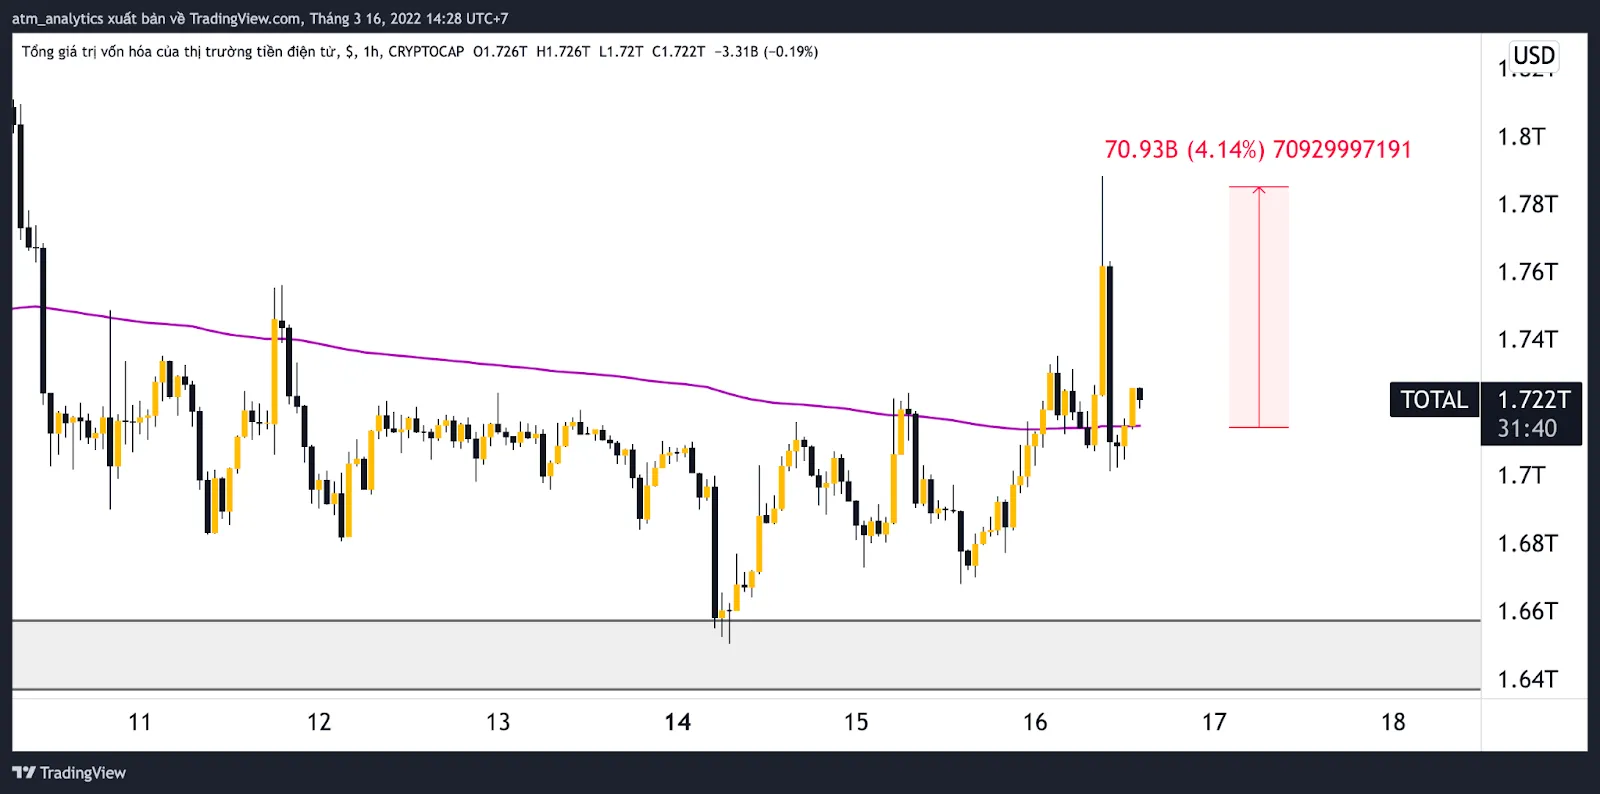Click the gray support zone rectangle
1600x794 pixels.
coord(746,655)
